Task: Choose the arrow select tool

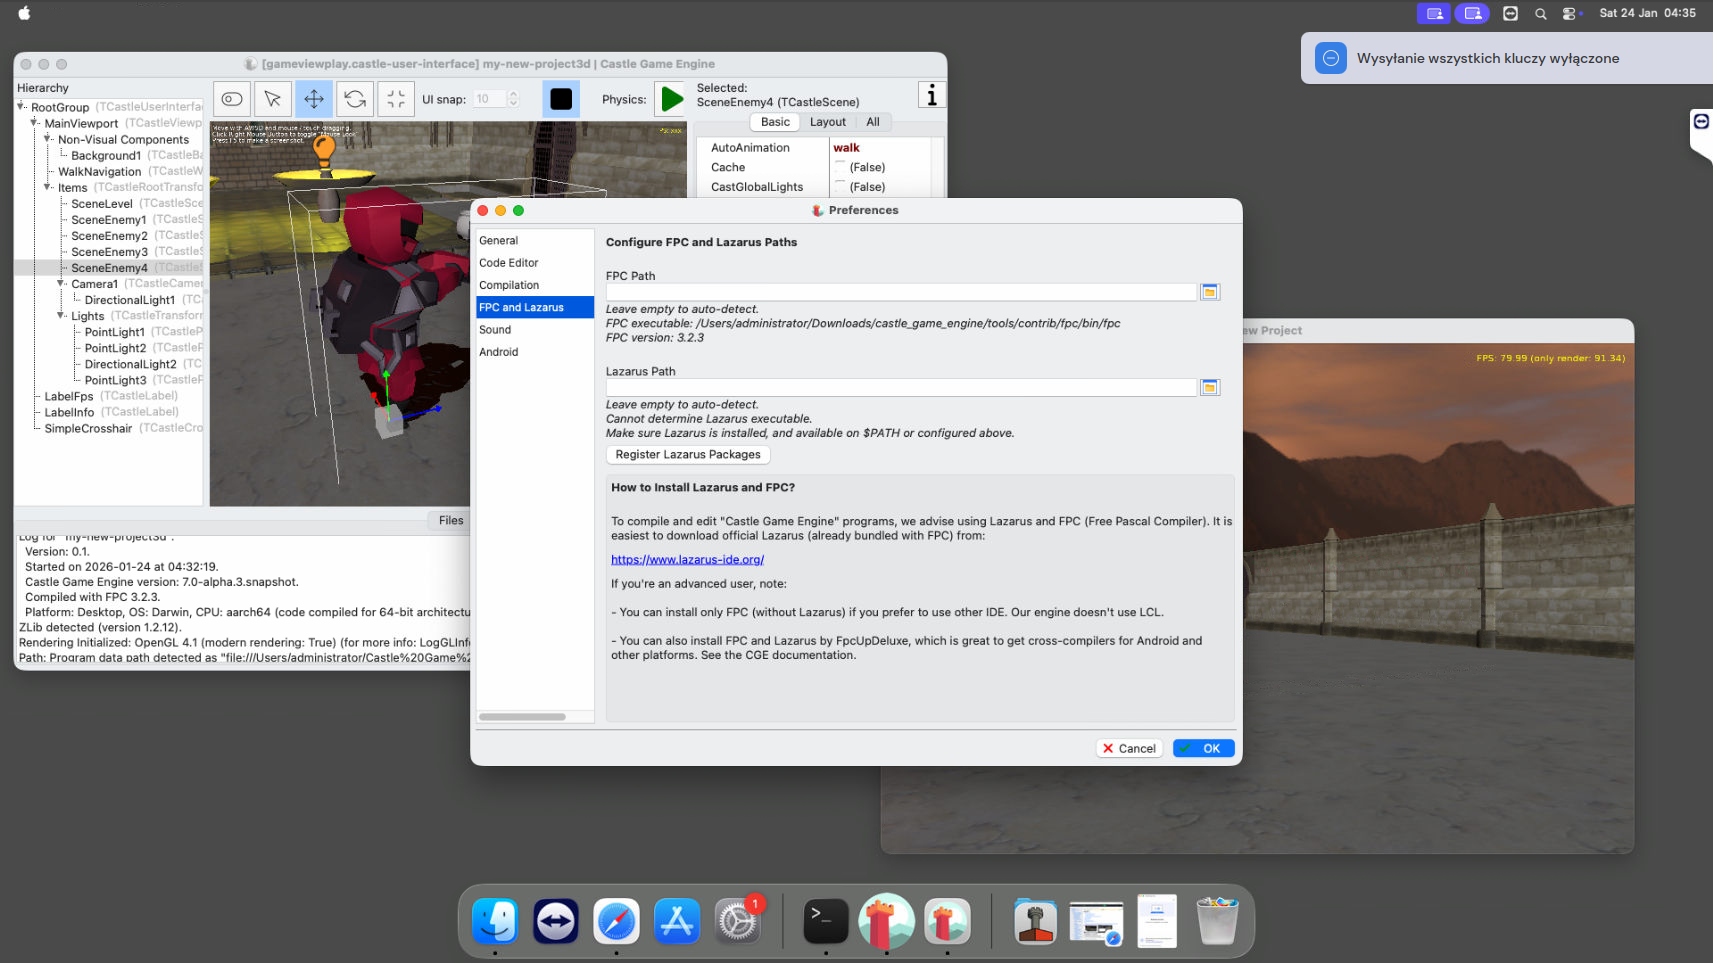Action: pyautogui.click(x=272, y=99)
